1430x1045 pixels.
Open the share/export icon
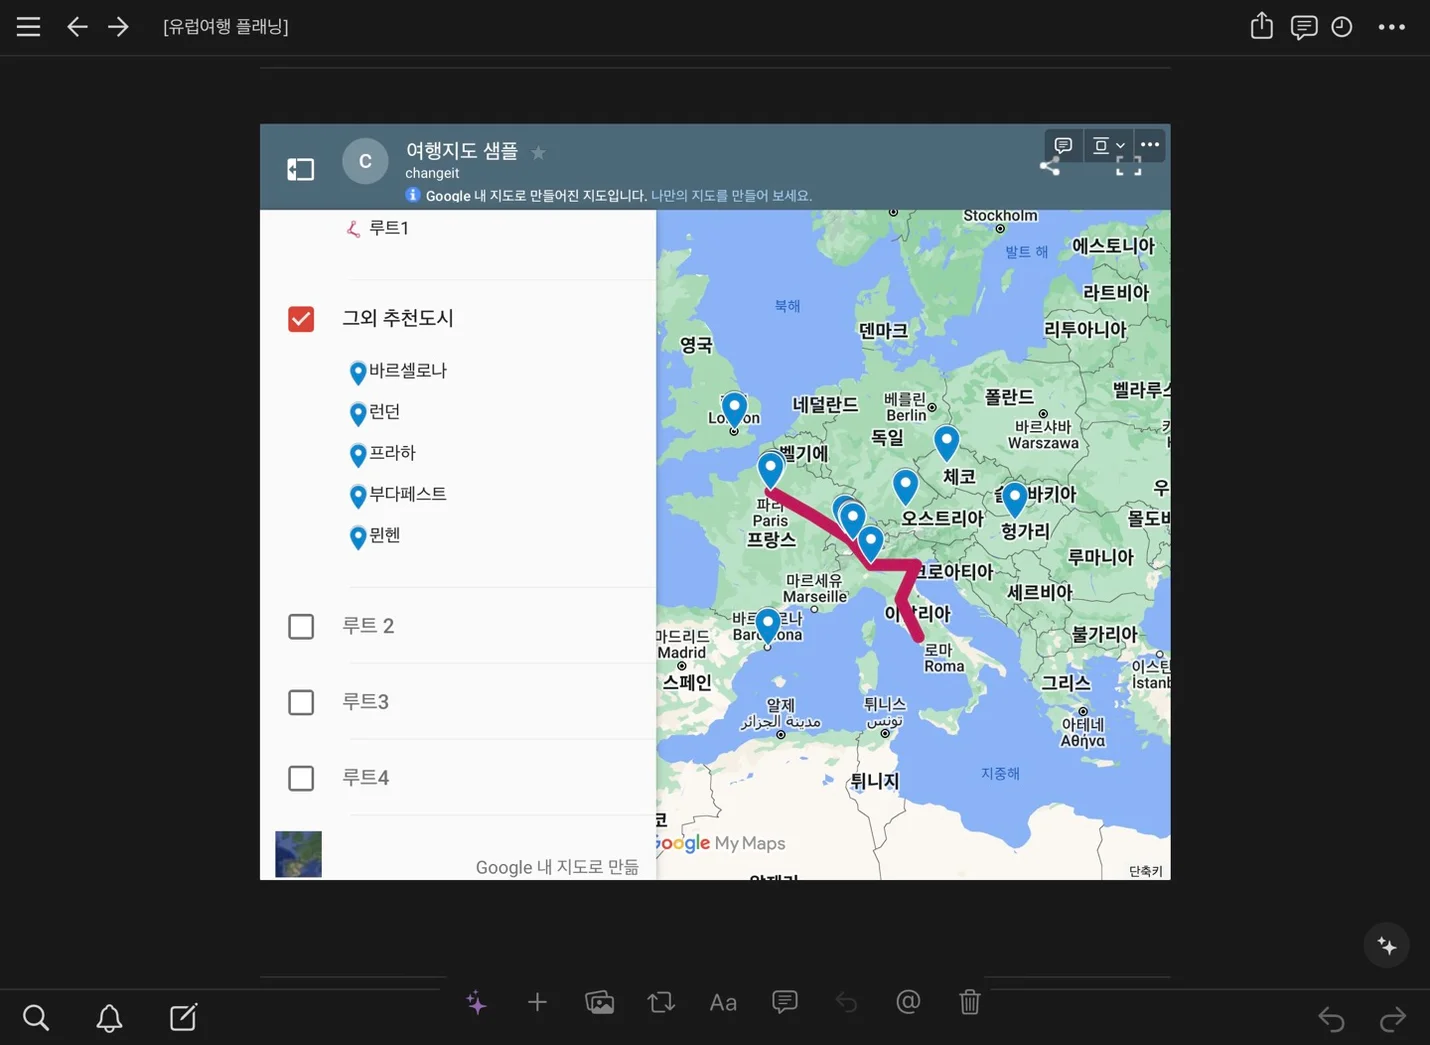click(x=1262, y=26)
